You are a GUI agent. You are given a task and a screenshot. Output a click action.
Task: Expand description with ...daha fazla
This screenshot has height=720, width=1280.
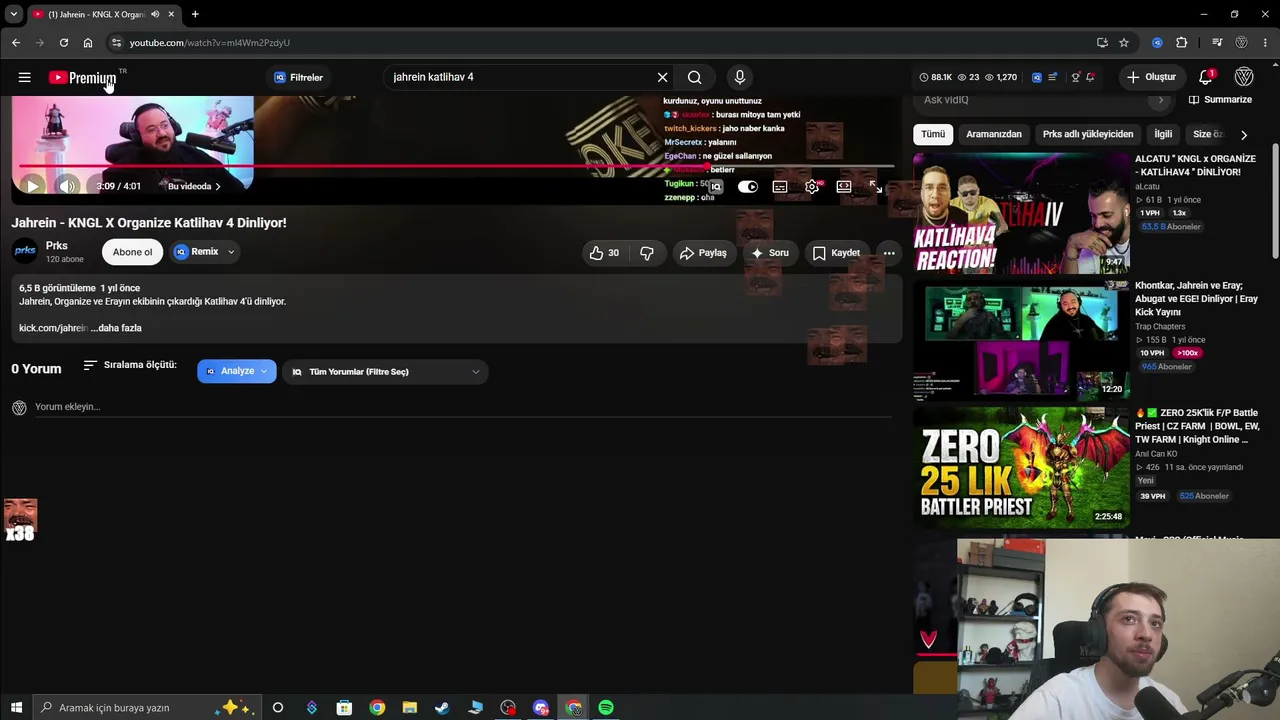[116, 328]
